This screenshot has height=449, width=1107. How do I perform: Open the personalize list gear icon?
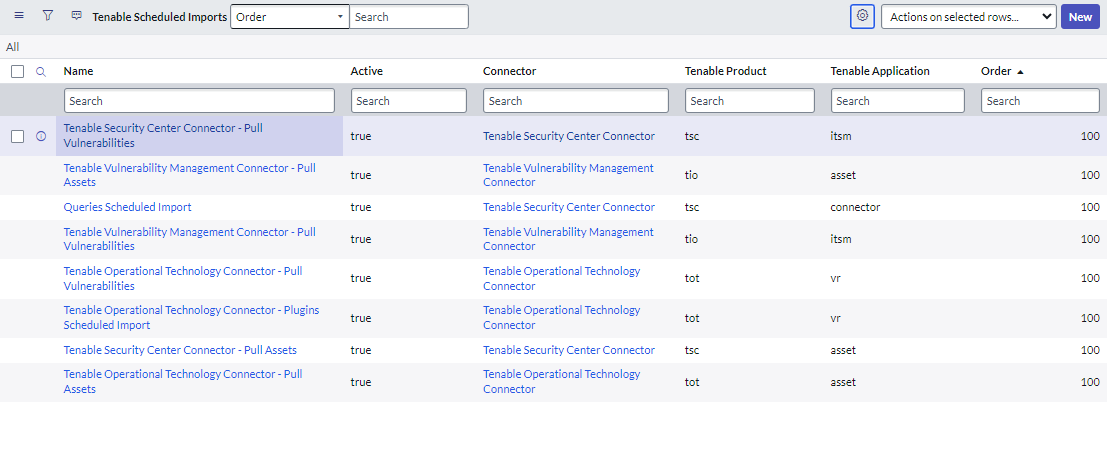[862, 16]
